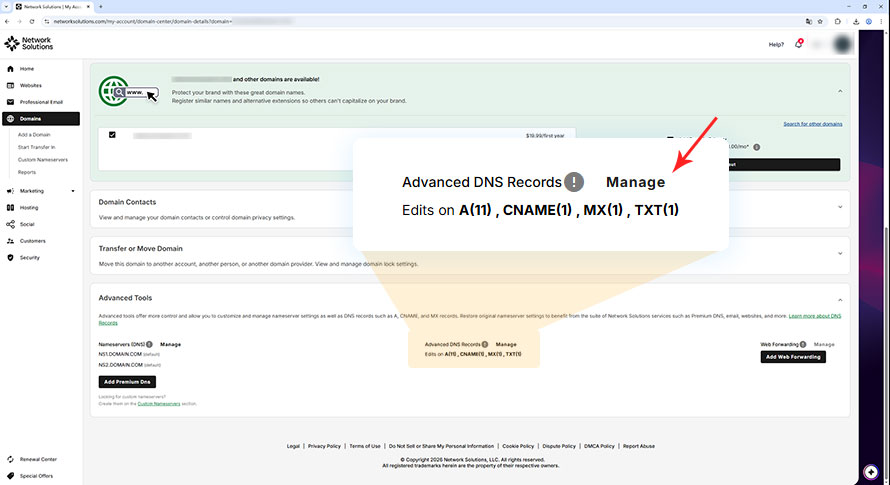Select Domains in the sidebar

[x=41, y=119]
